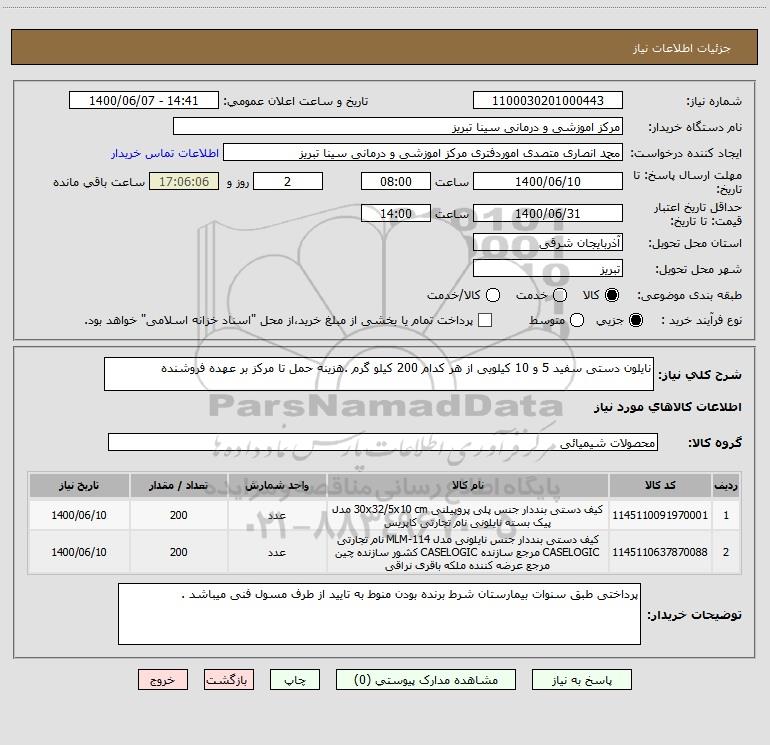Screen dimensions: 770x745
Task: Click announcement date field 1400/06/07 - 14:41
Action: tap(144, 100)
